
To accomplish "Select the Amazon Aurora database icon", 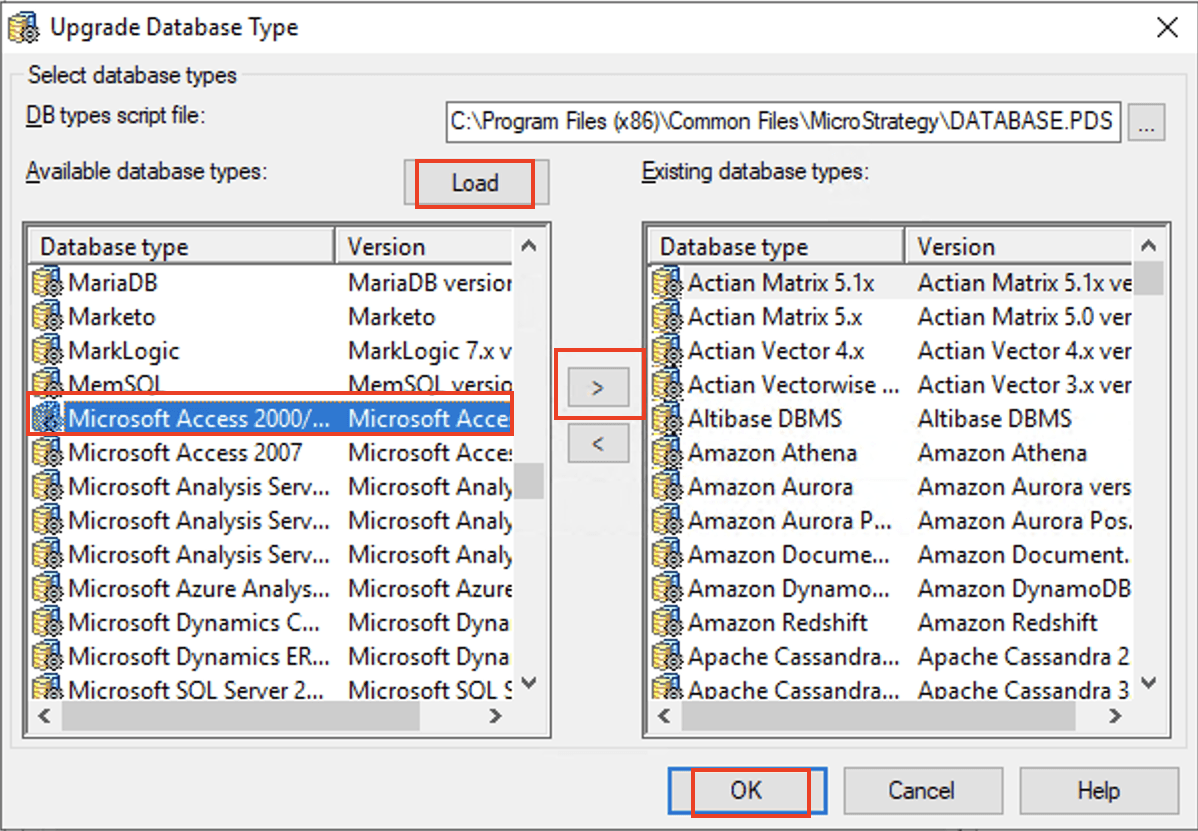I will click(x=667, y=487).
